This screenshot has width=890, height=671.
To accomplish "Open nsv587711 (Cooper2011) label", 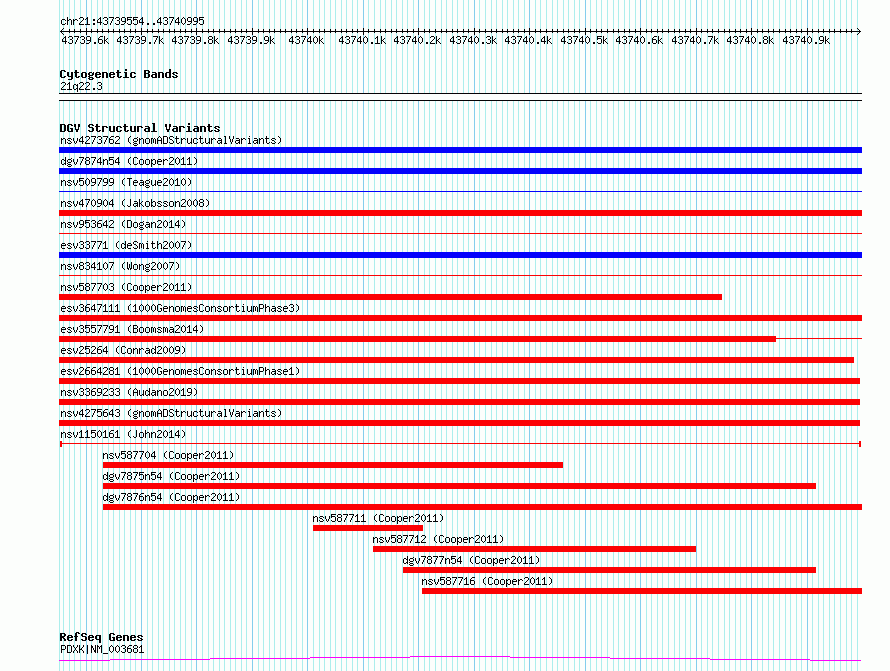I will [378, 518].
